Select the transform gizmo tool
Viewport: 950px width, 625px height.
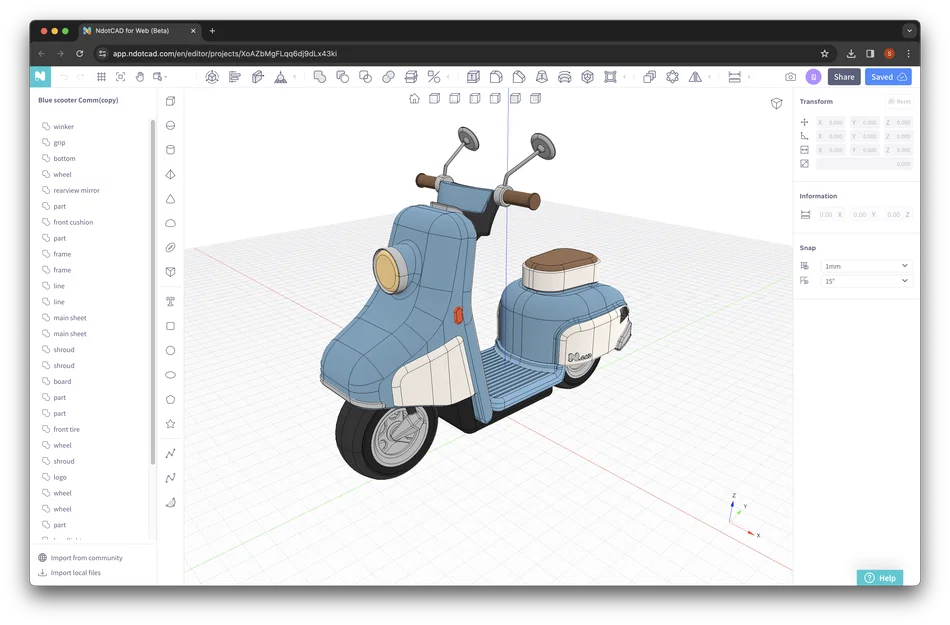pyautogui.click(x=211, y=77)
